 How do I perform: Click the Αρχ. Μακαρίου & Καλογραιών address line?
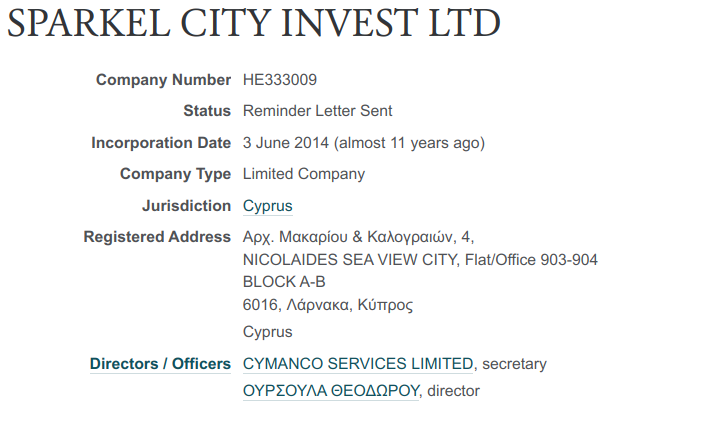tap(358, 238)
